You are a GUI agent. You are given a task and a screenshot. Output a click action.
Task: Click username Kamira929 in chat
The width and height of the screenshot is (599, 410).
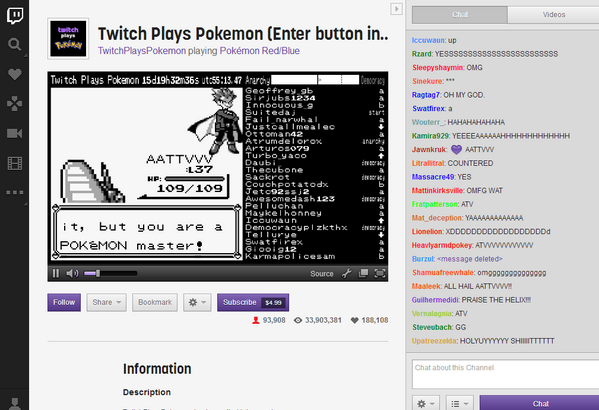tap(430, 136)
